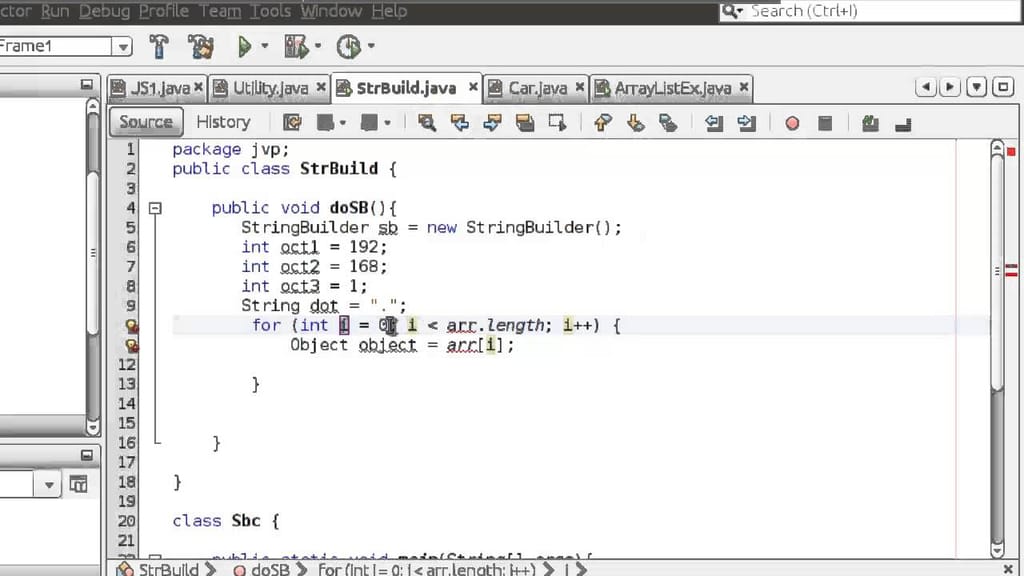Click Find Selection magnifier icon in editor toolbar

tap(427, 122)
